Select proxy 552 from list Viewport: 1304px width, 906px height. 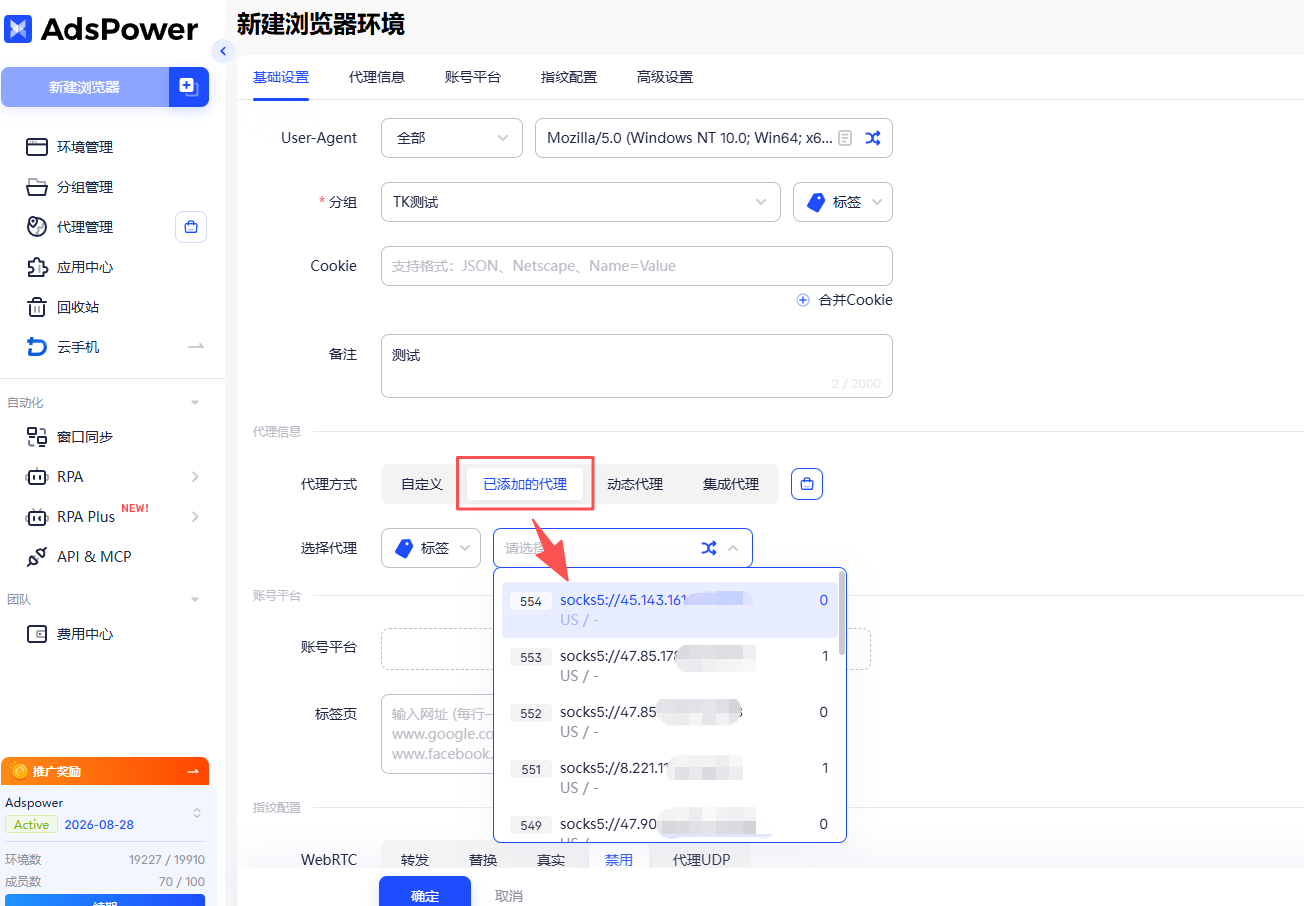(x=669, y=722)
